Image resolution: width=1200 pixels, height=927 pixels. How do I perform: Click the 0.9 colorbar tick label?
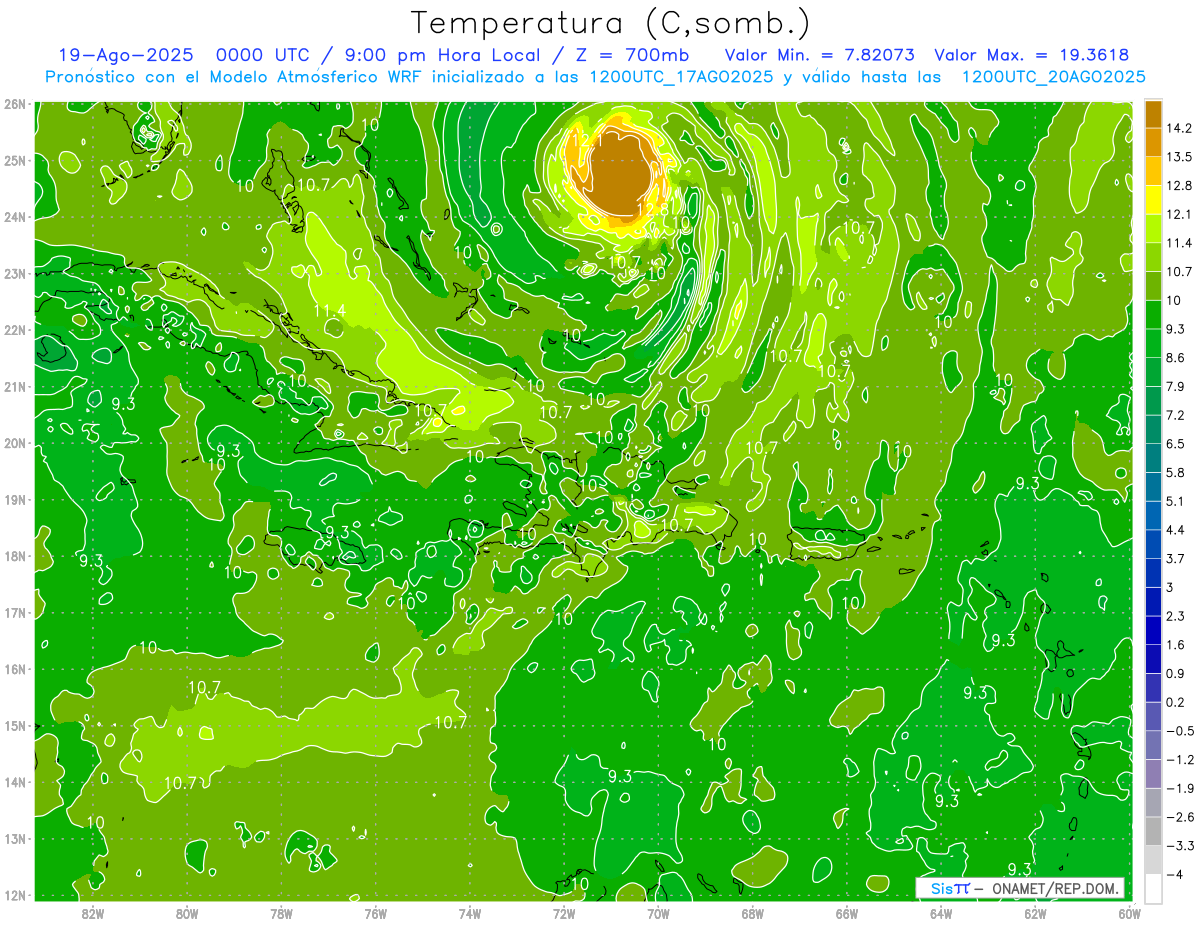click(x=1175, y=674)
